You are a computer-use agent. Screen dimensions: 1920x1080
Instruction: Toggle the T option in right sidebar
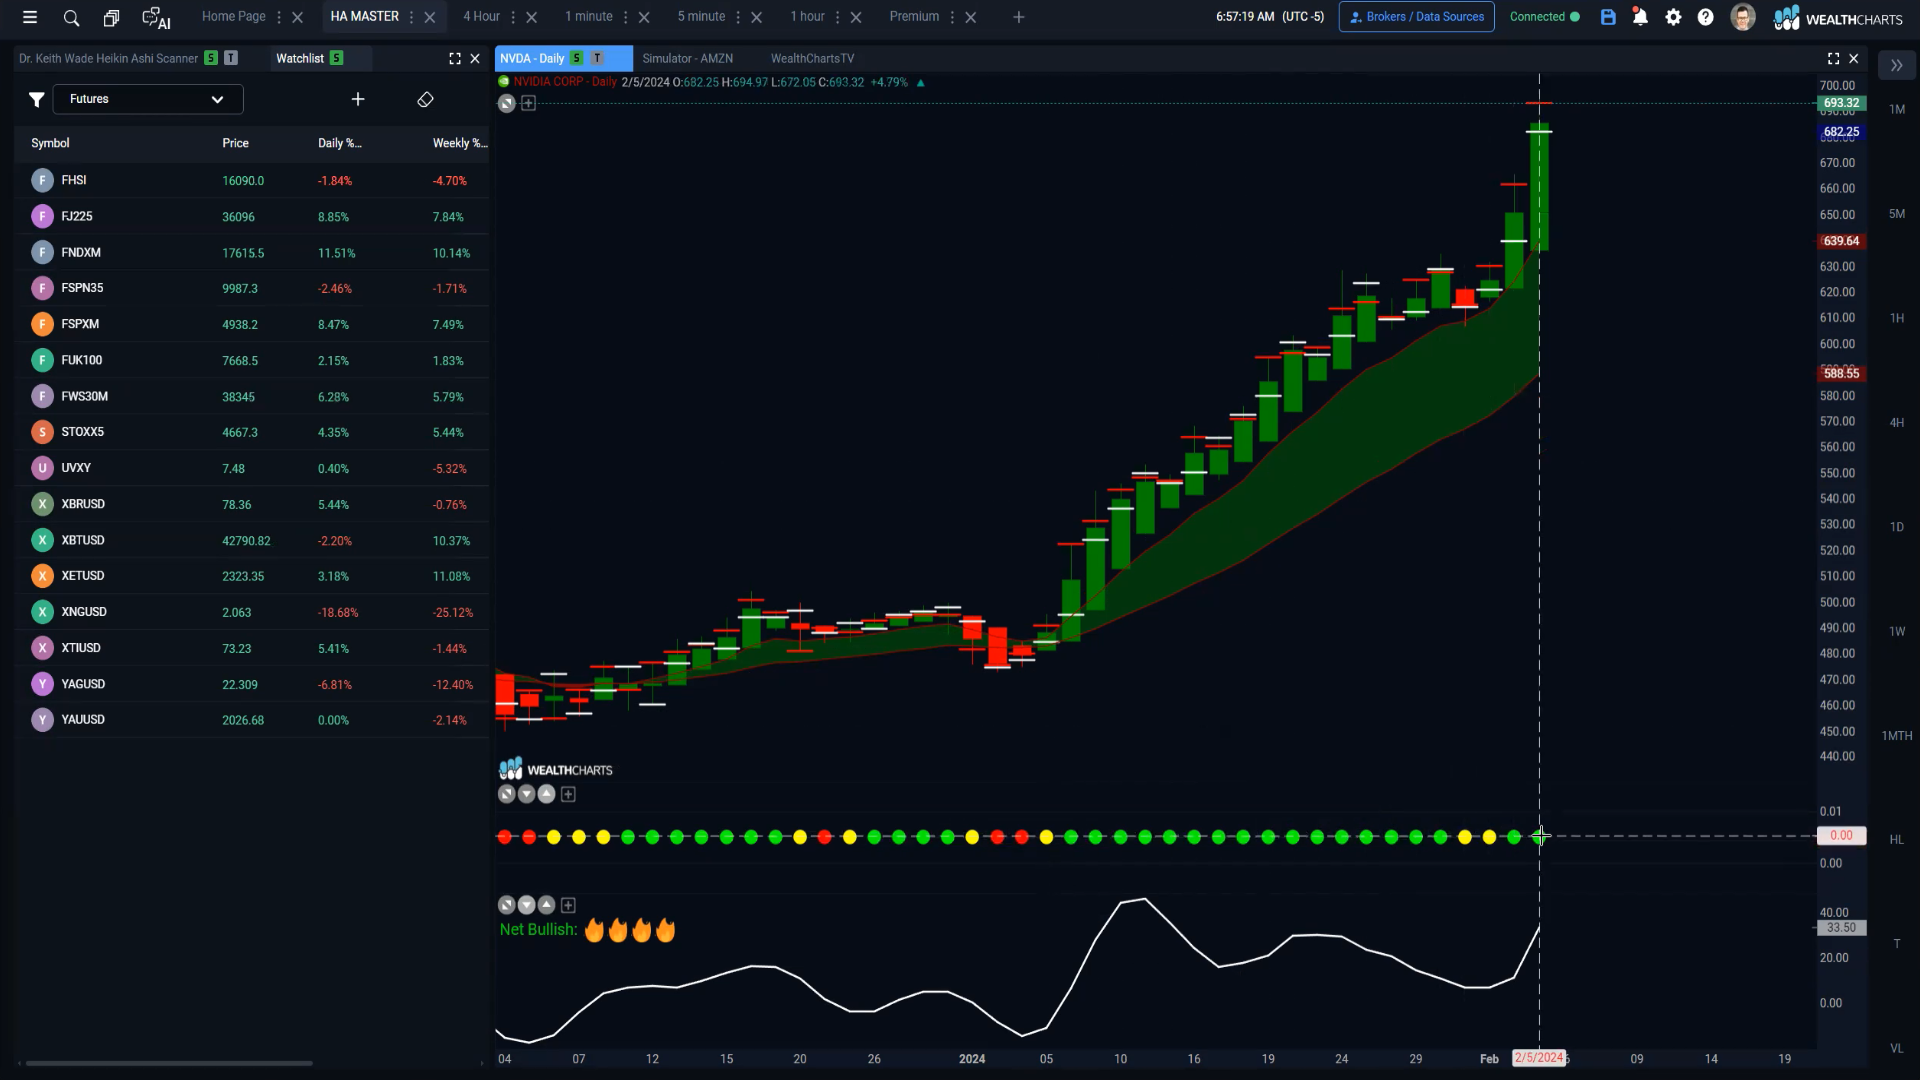point(1897,944)
